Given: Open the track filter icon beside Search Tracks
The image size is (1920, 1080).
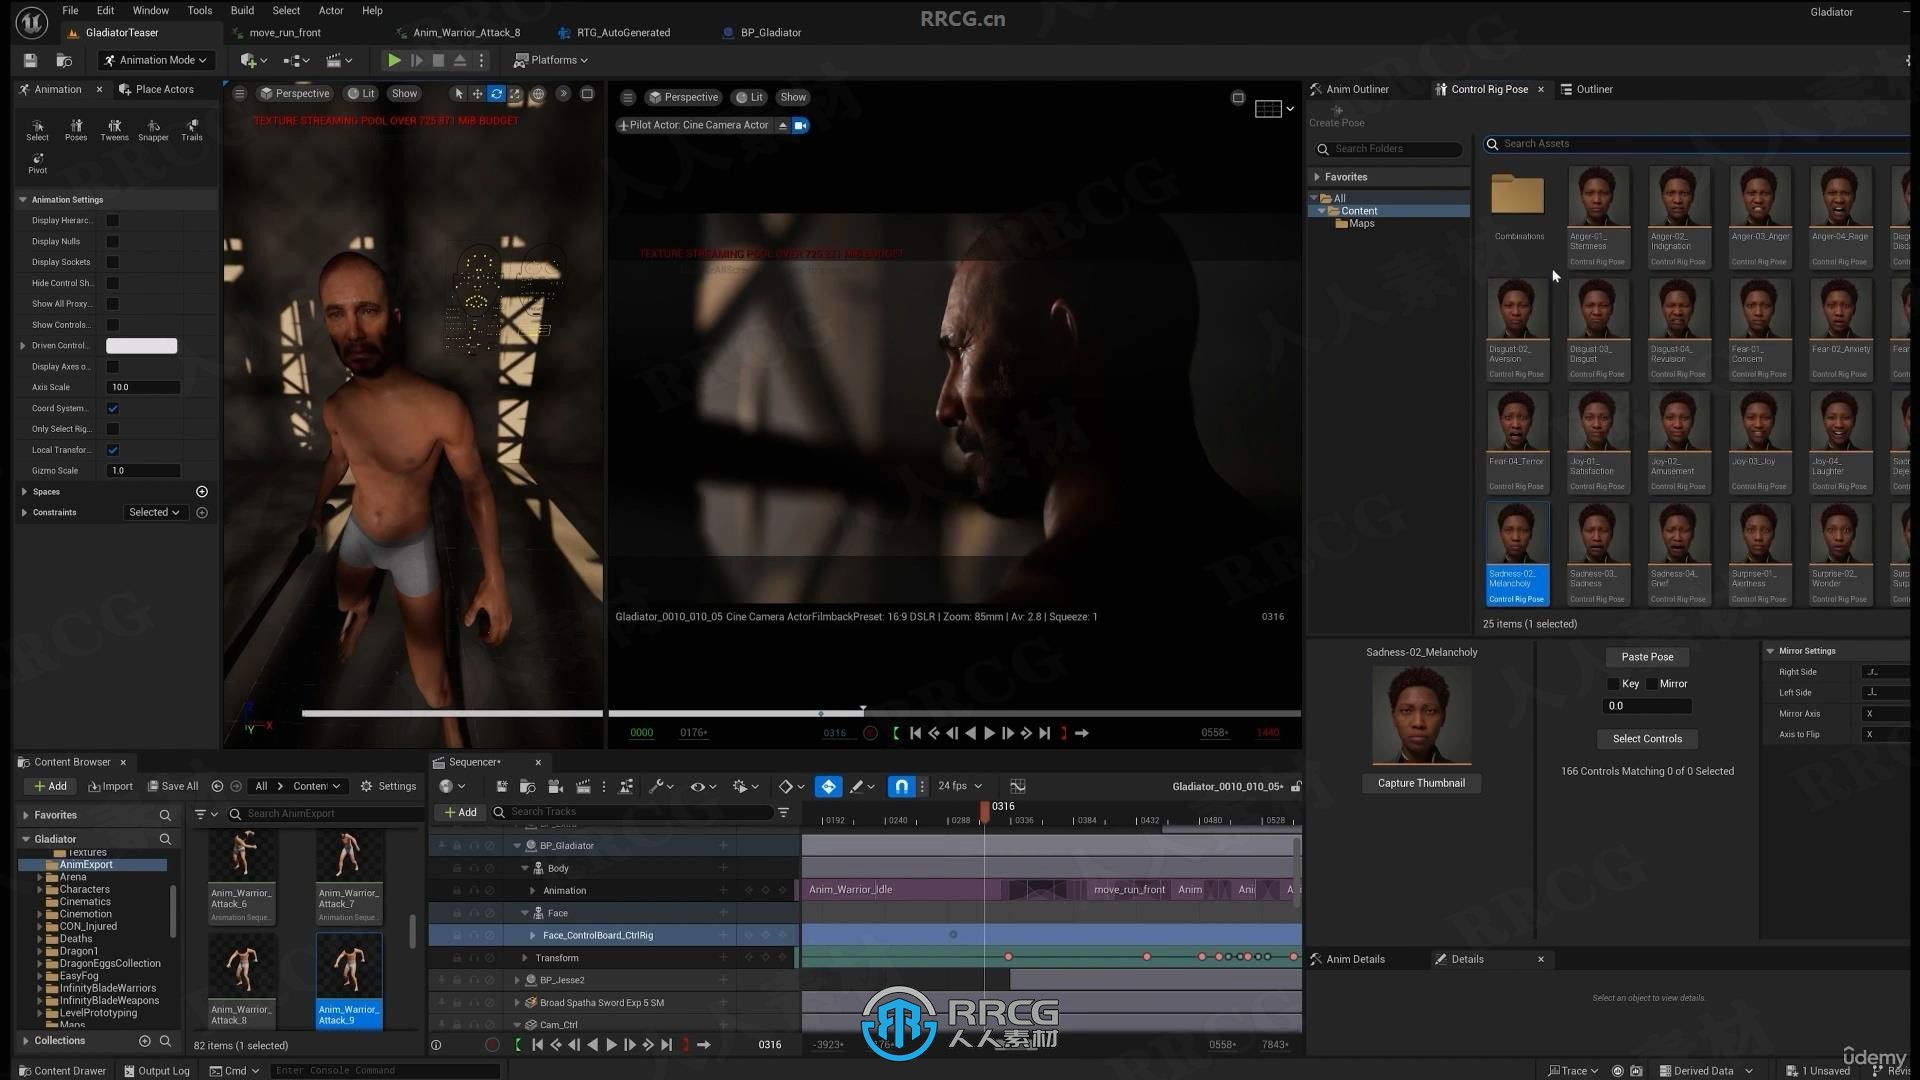Looking at the screenshot, I should (784, 812).
